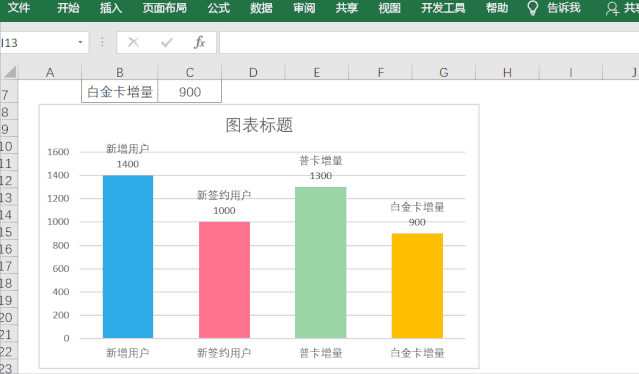Viewport: 639px width, 374px height.
Task: Select the yellow 白金卡增量 bar
Action: coord(417,286)
